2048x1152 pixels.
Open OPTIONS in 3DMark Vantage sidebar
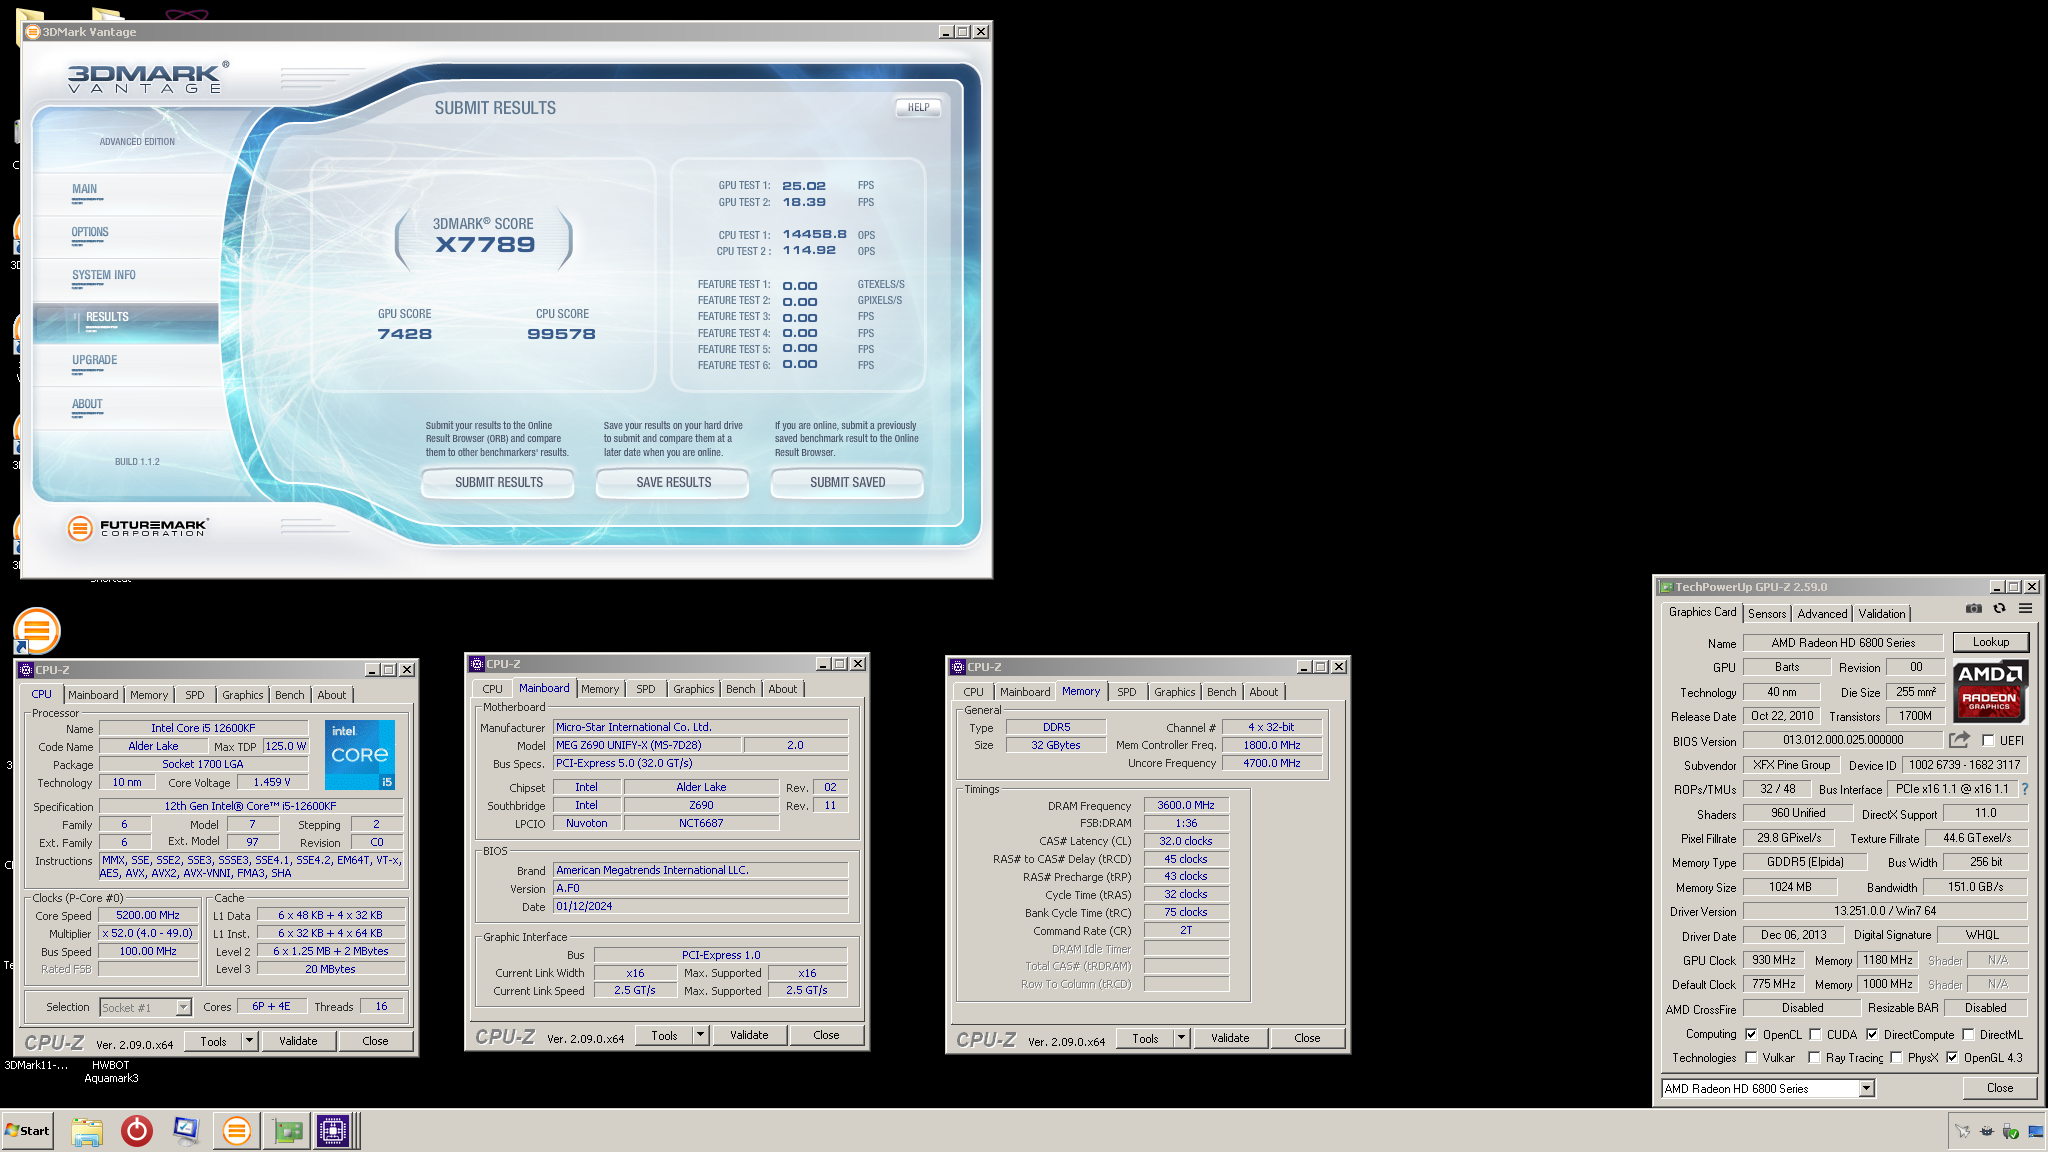tap(90, 232)
